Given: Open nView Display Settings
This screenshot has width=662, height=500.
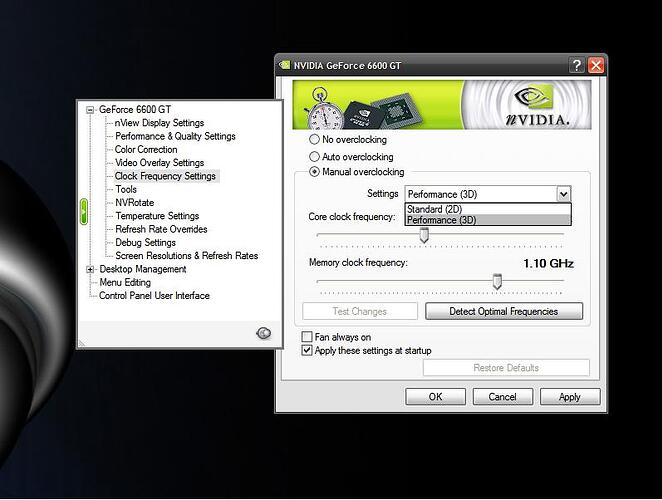Looking at the screenshot, I should coord(159,123).
